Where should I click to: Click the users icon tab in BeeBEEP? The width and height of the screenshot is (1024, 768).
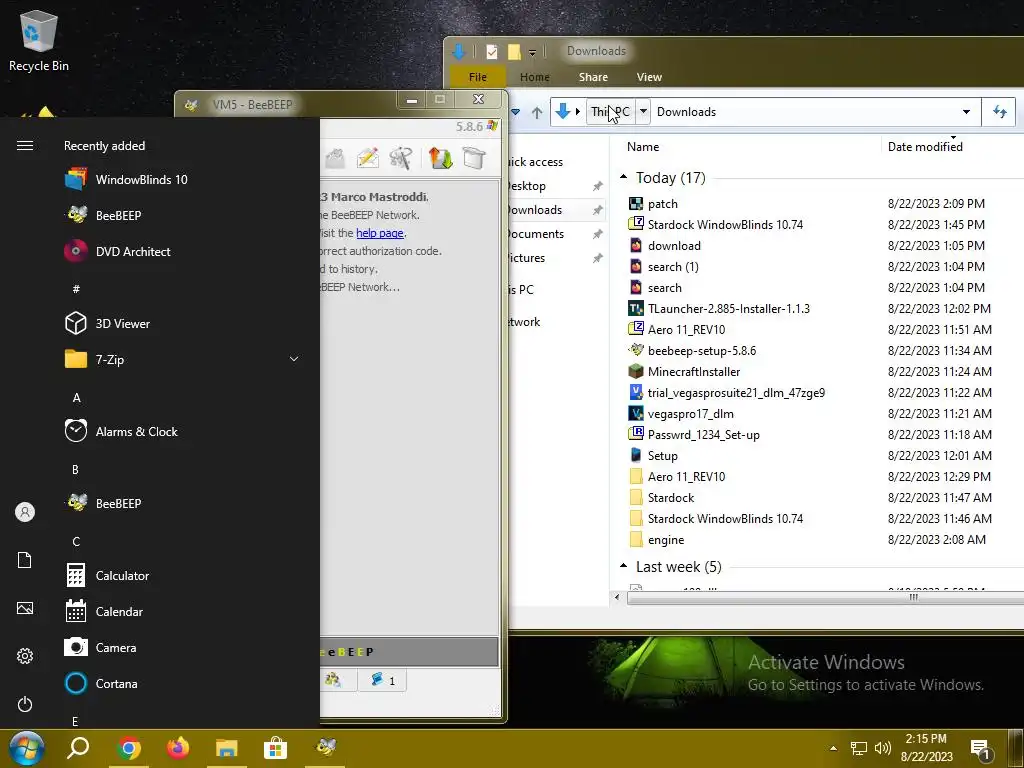(x=333, y=680)
